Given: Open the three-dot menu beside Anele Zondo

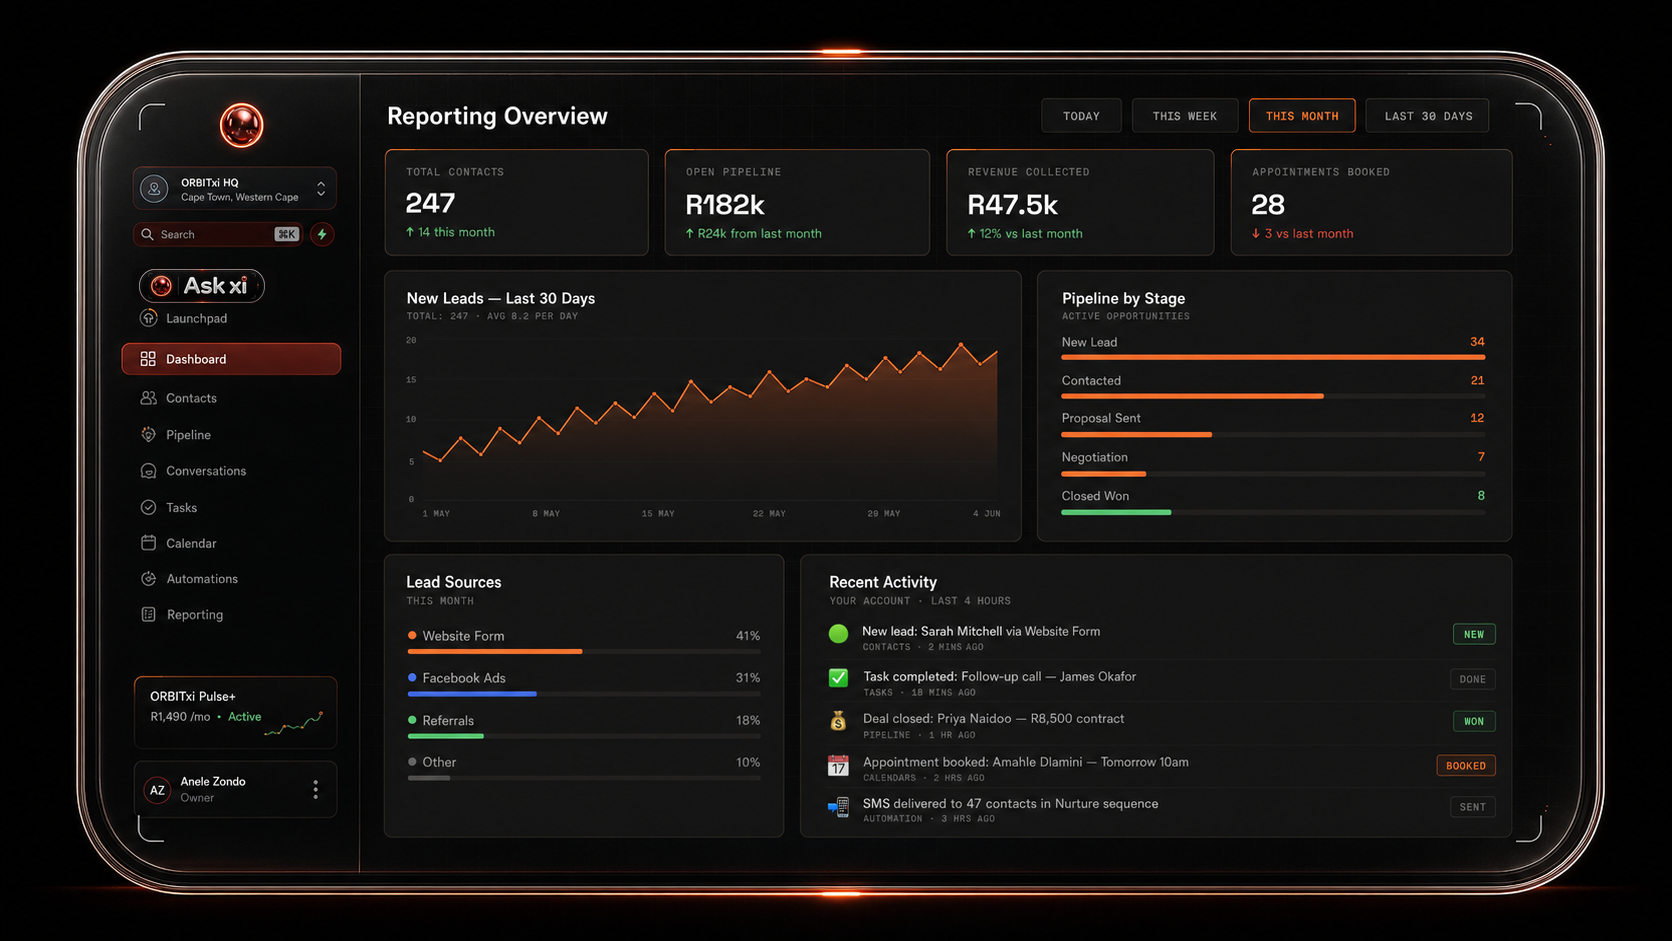Looking at the screenshot, I should (316, 790).
